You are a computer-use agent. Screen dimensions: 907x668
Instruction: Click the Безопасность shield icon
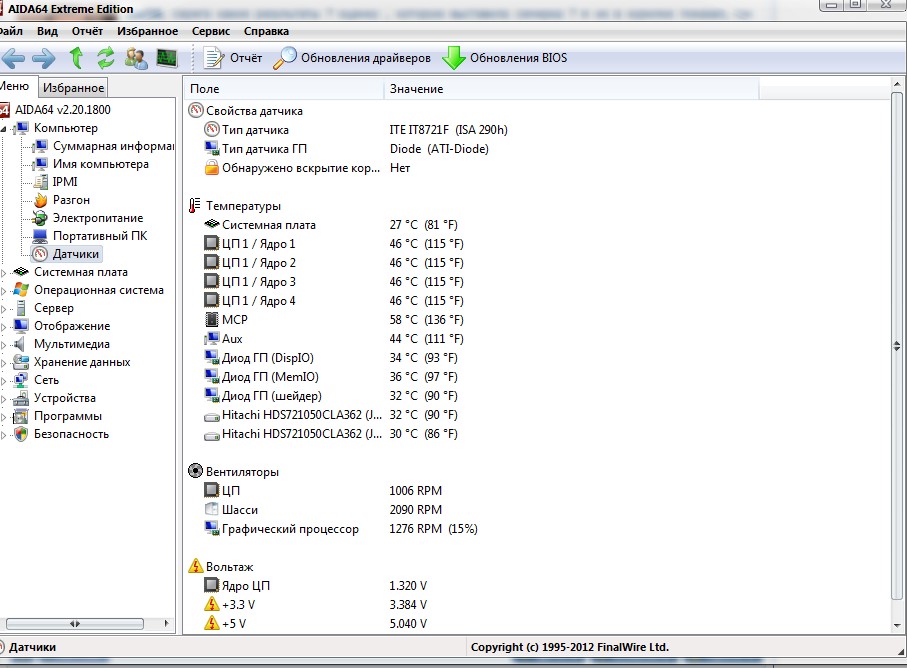21,434
